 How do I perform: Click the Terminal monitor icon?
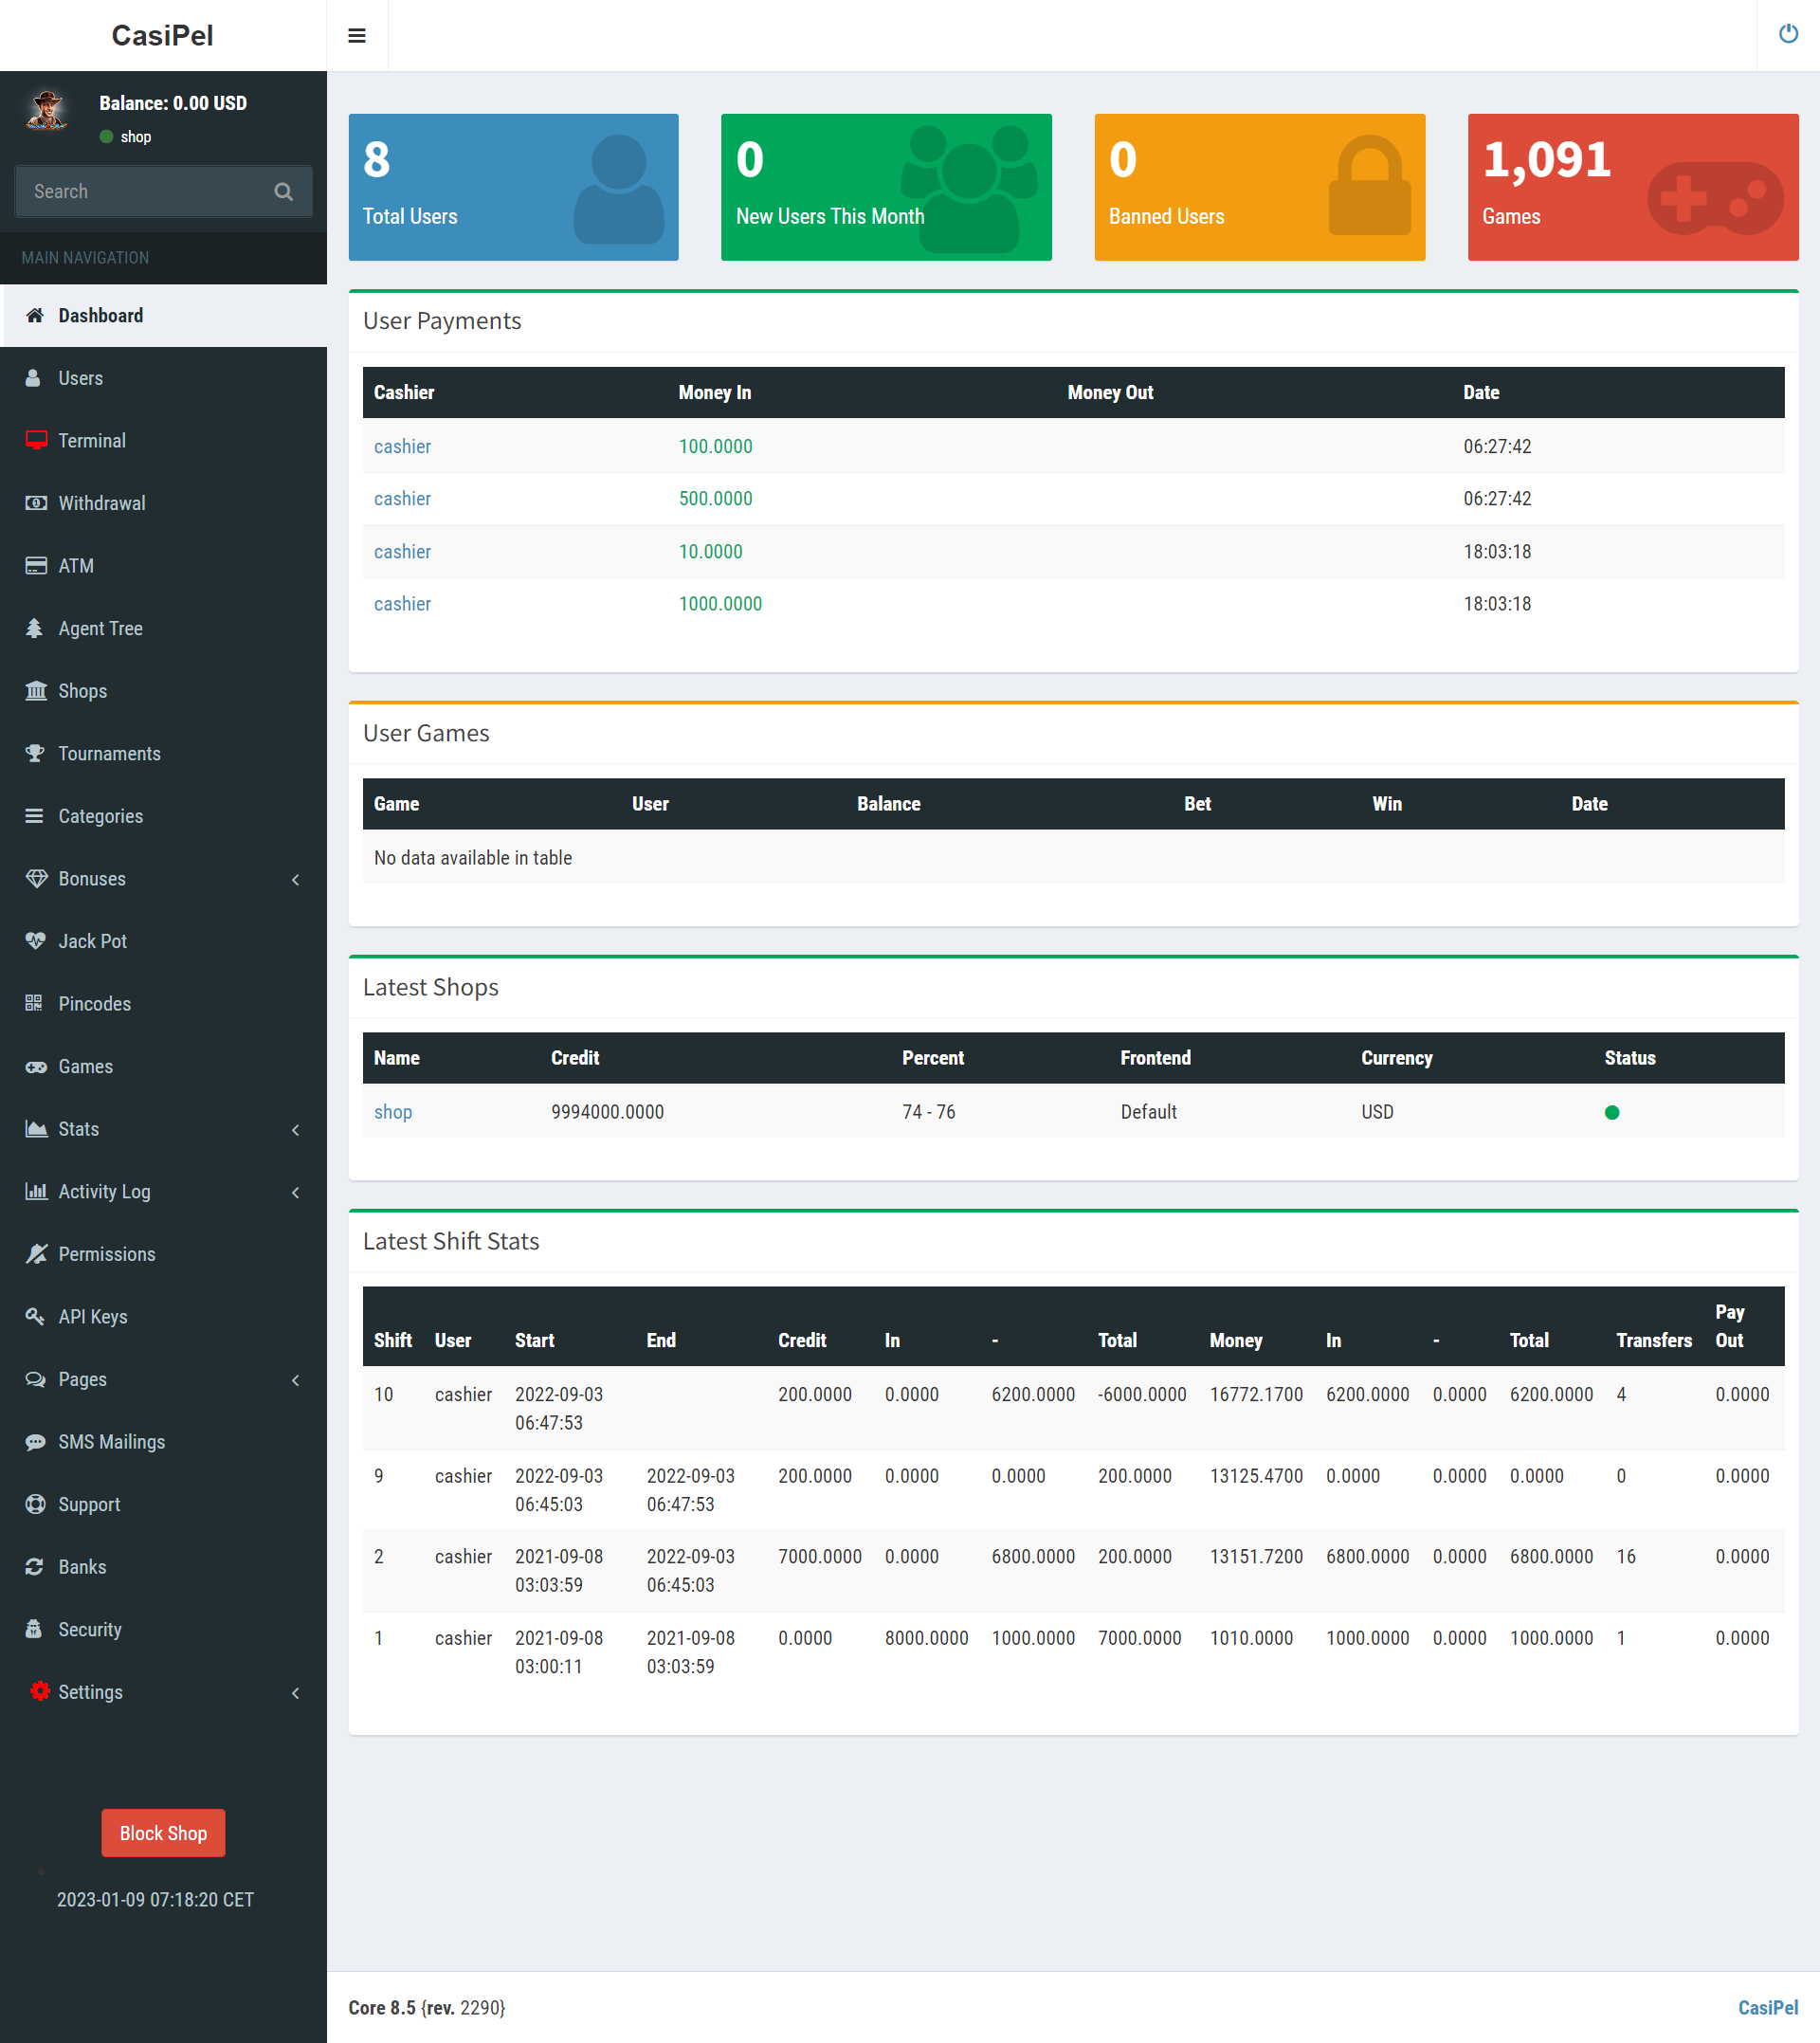36,441
